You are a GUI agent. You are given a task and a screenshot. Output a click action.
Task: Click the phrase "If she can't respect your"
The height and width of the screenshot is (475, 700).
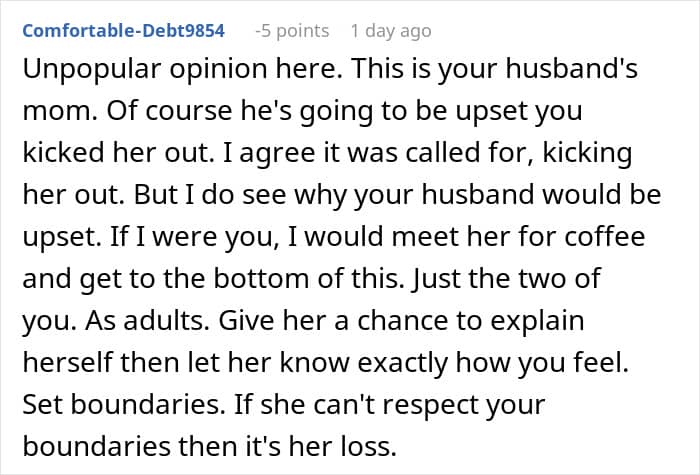tap(389, 404)
